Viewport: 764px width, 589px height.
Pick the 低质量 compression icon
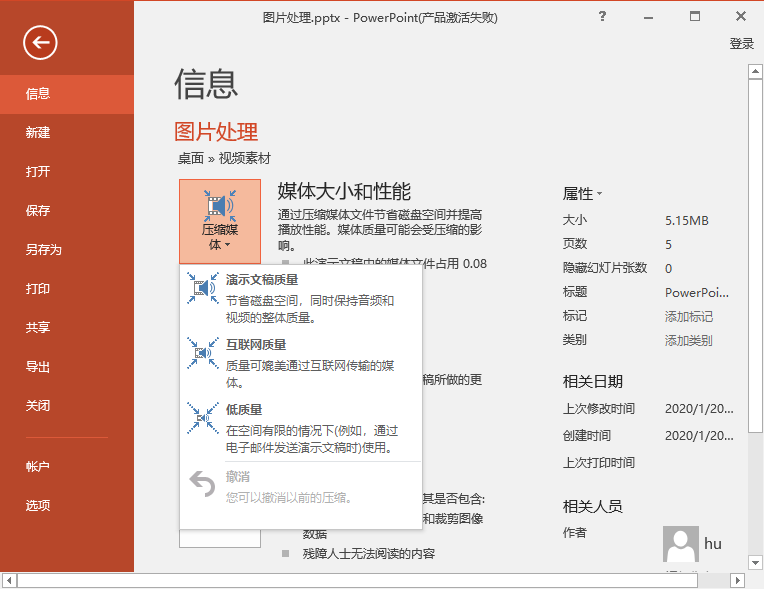click(203, 418)
